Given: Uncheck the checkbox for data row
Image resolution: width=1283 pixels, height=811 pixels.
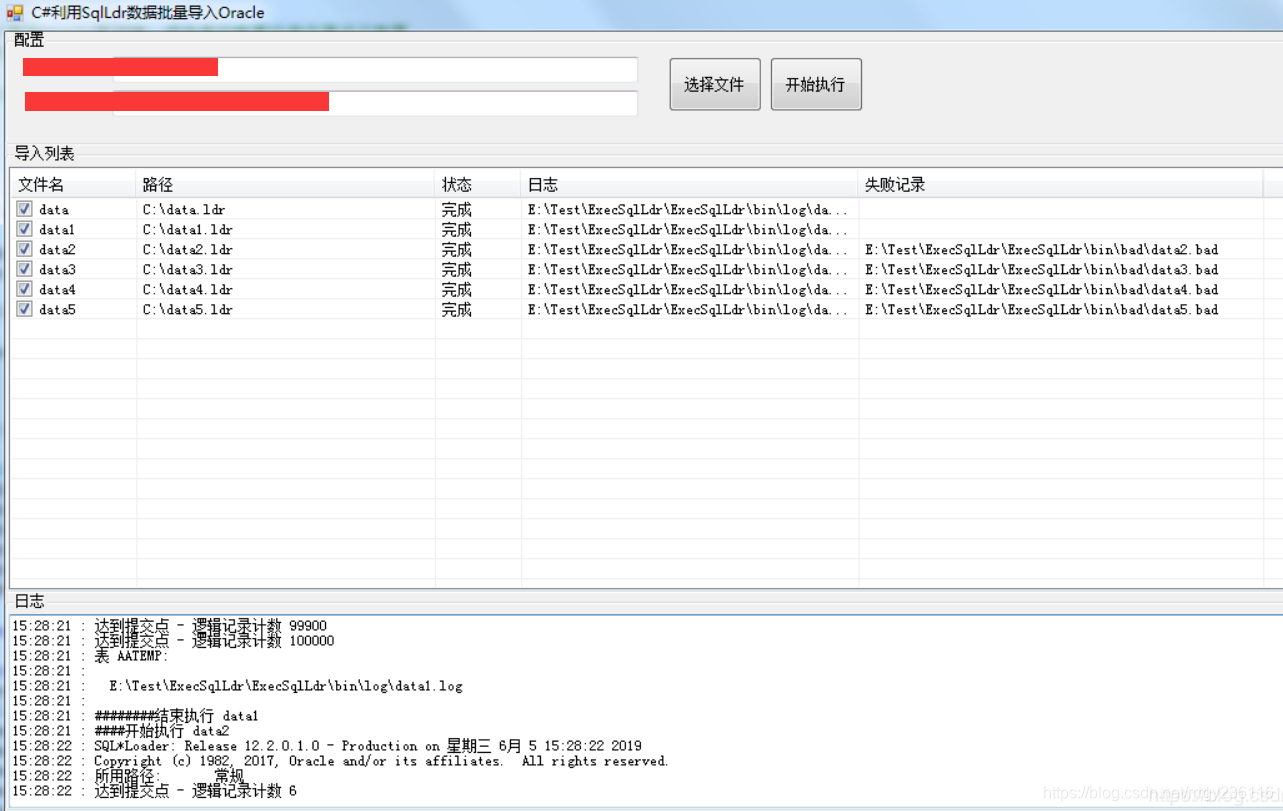Looking at the screenshot, I should (24, 209).
